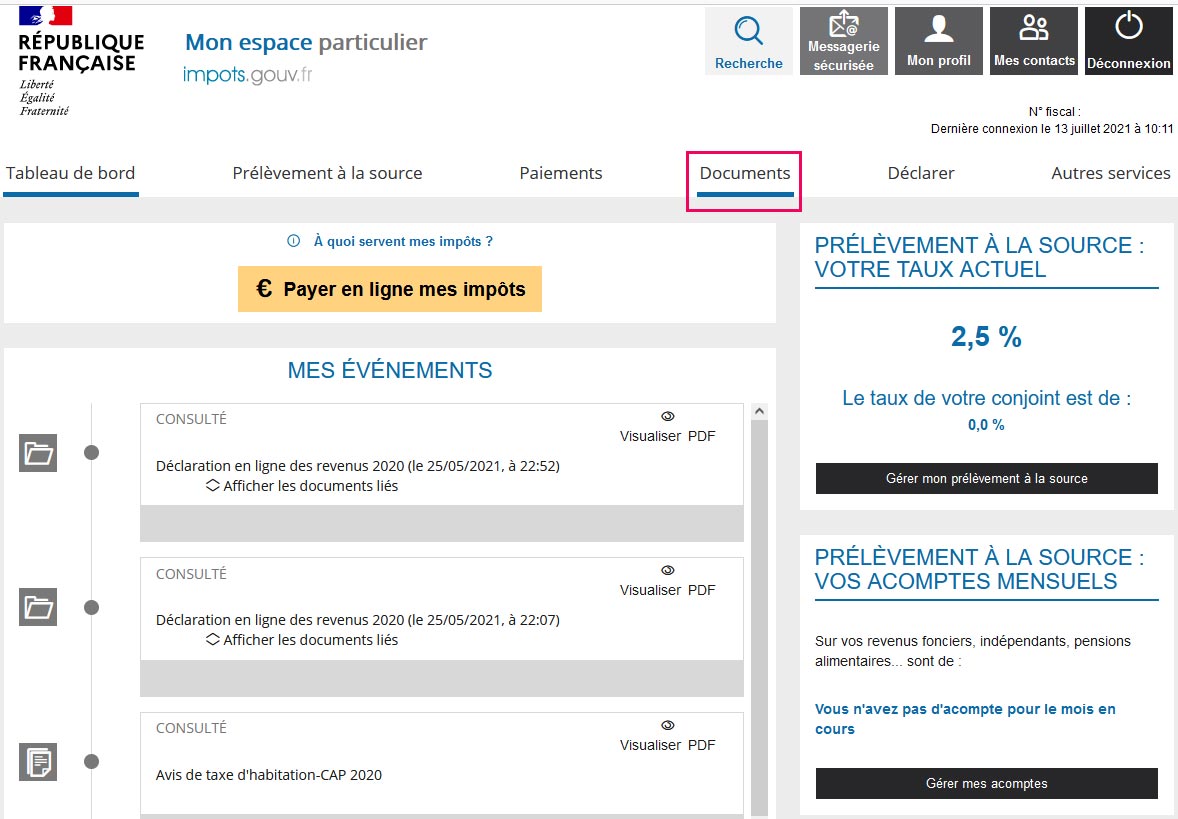The height and width of the screenshot is (819, 1178).
Task: Open the Paiements tab
Action: click(560, 172)
